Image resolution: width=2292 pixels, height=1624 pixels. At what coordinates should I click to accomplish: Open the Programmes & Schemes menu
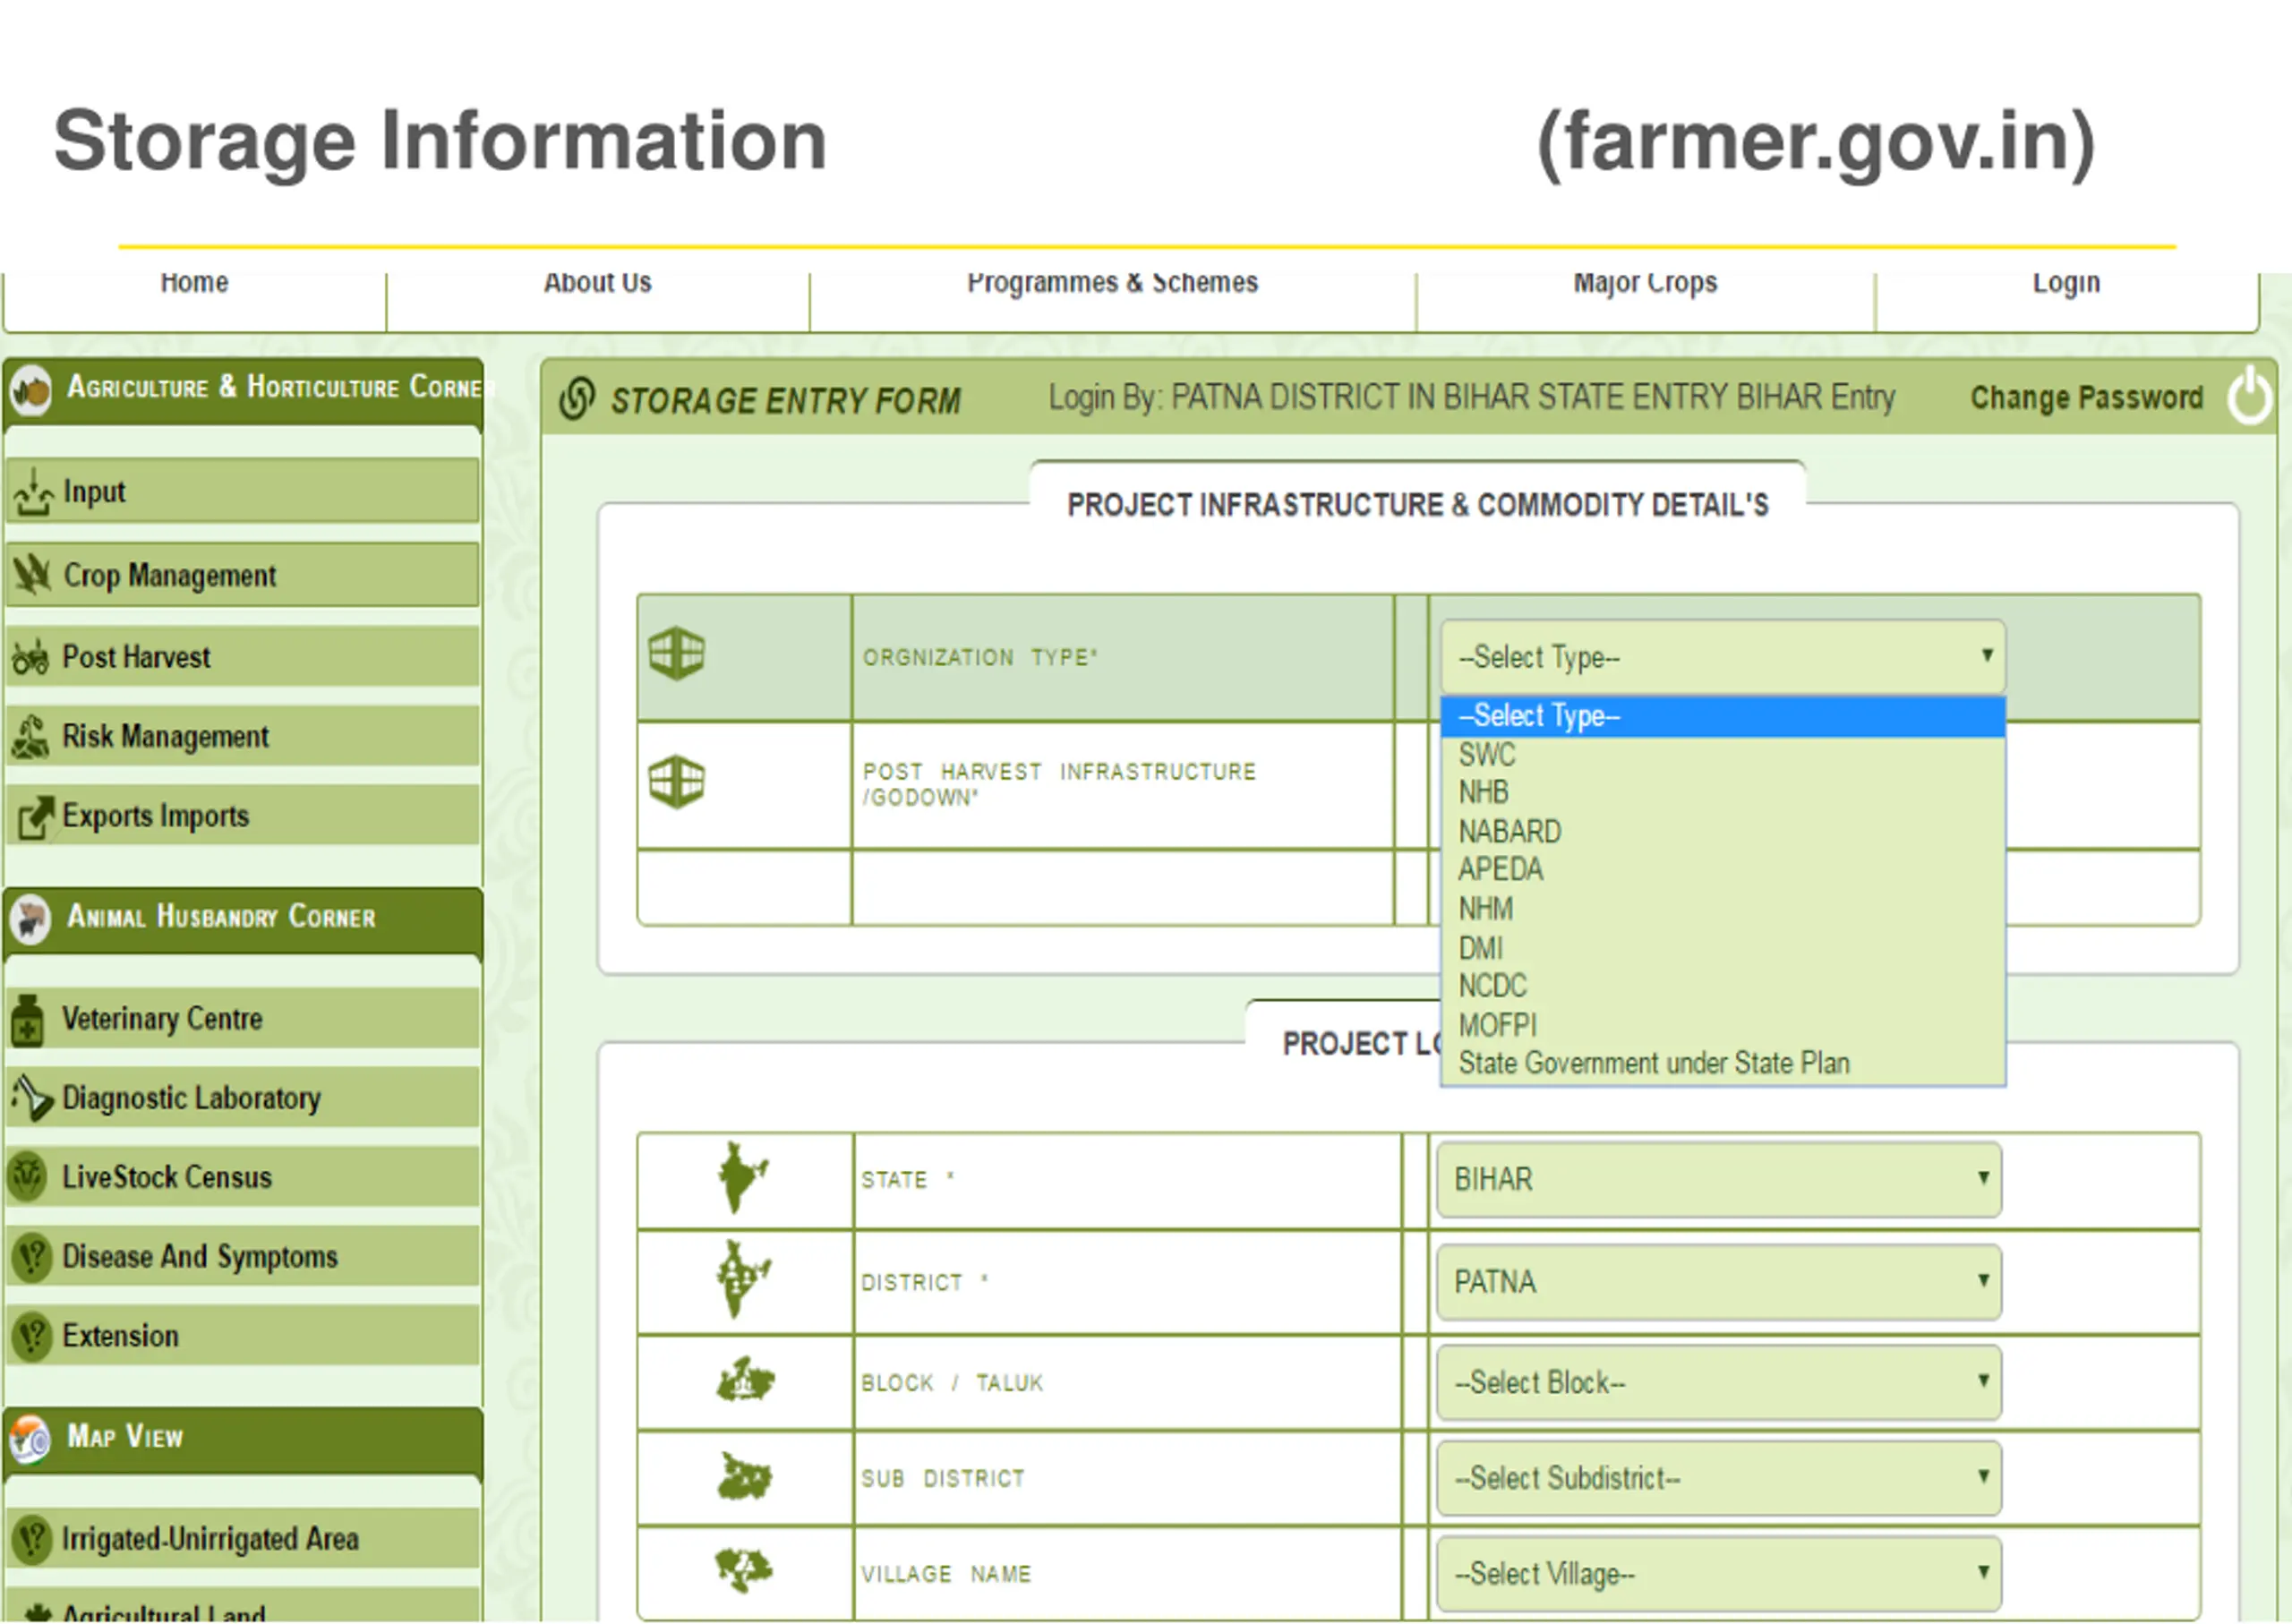[1112, 285]
